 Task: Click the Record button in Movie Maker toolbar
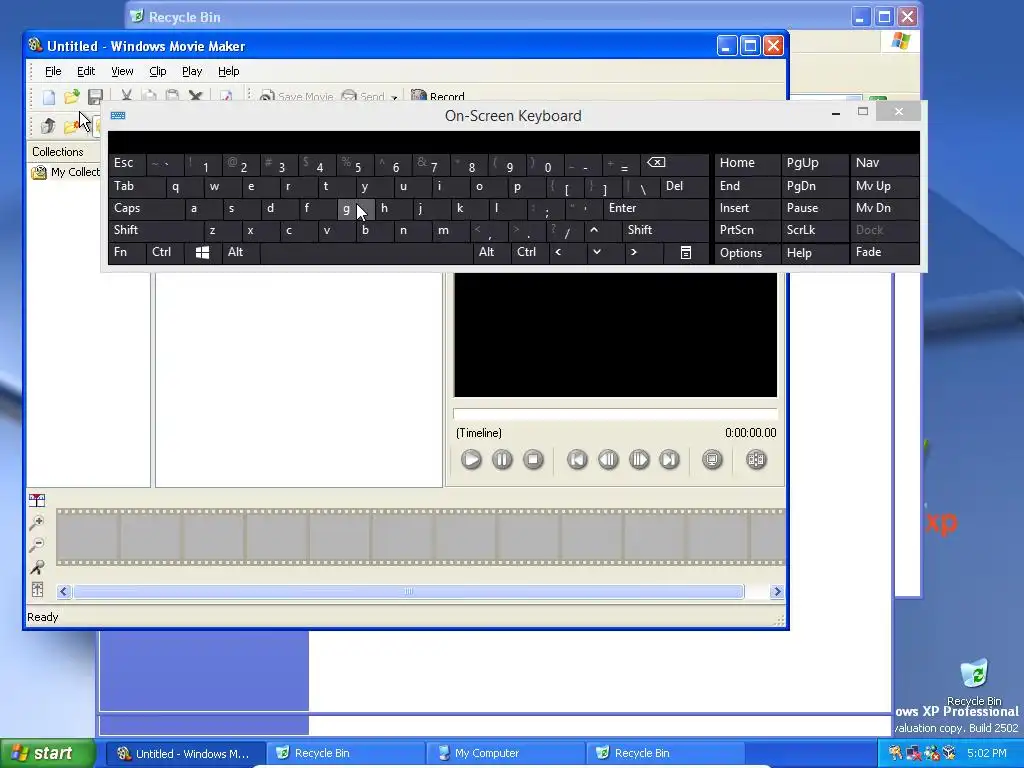pos(438,97)
